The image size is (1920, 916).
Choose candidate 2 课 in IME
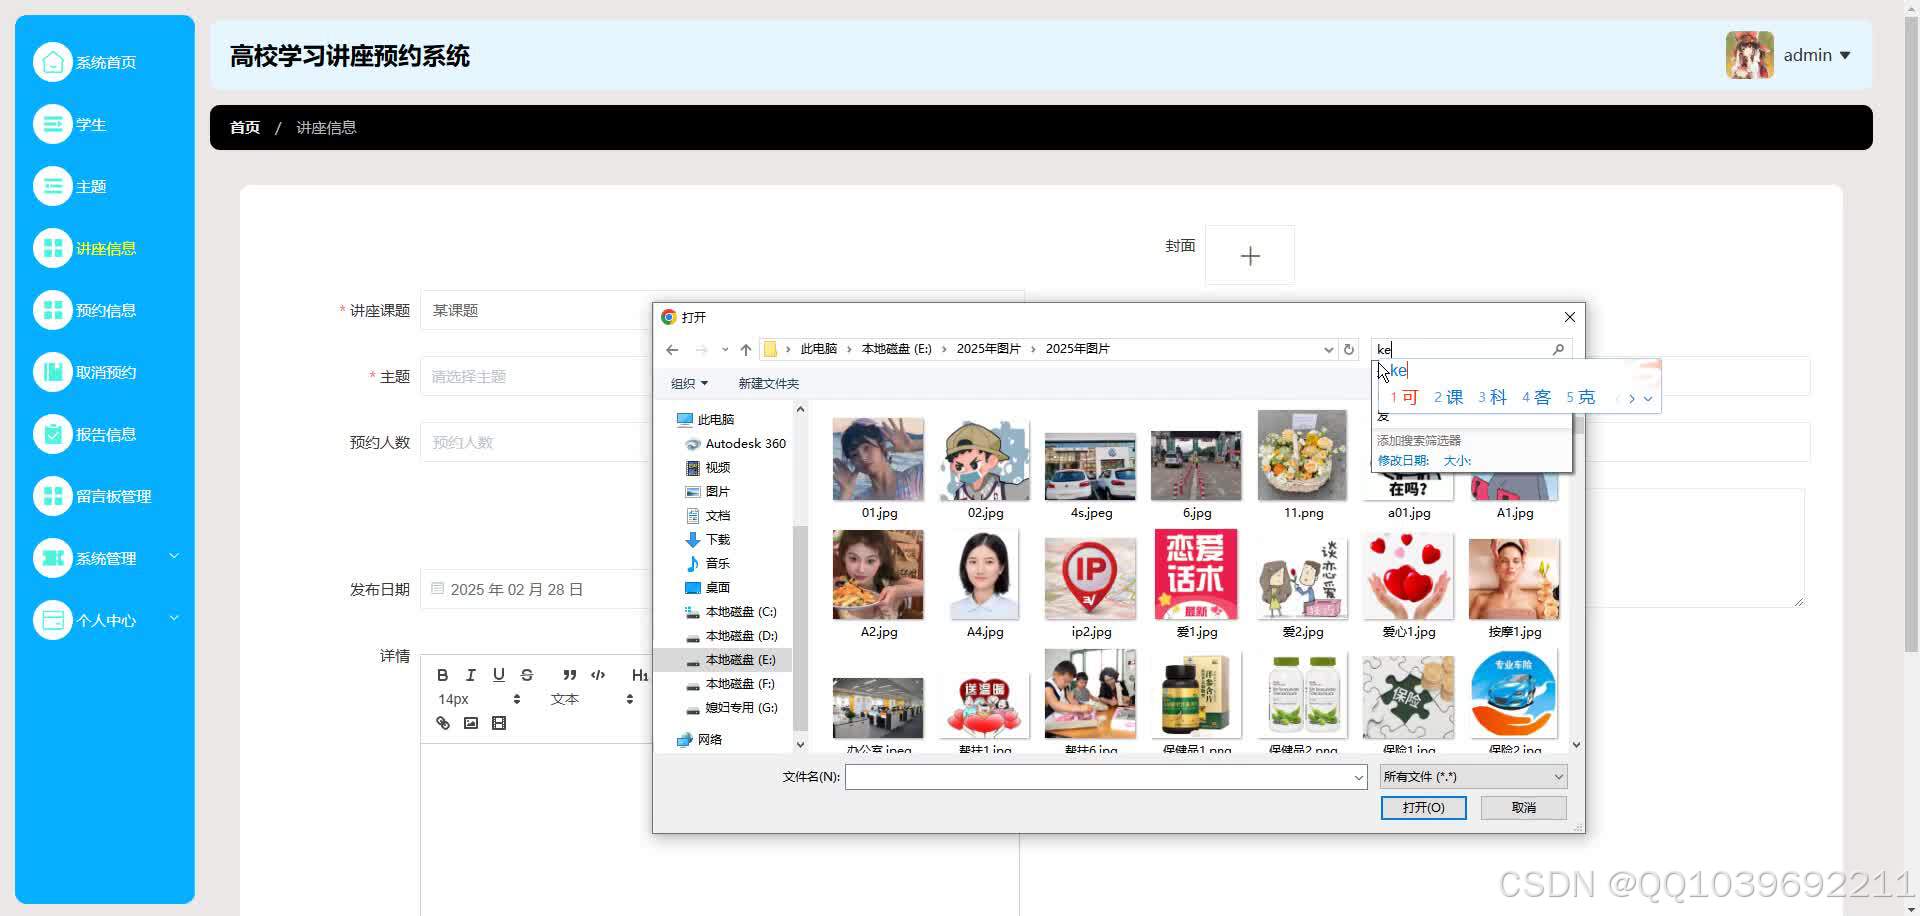coord(1448,397)
